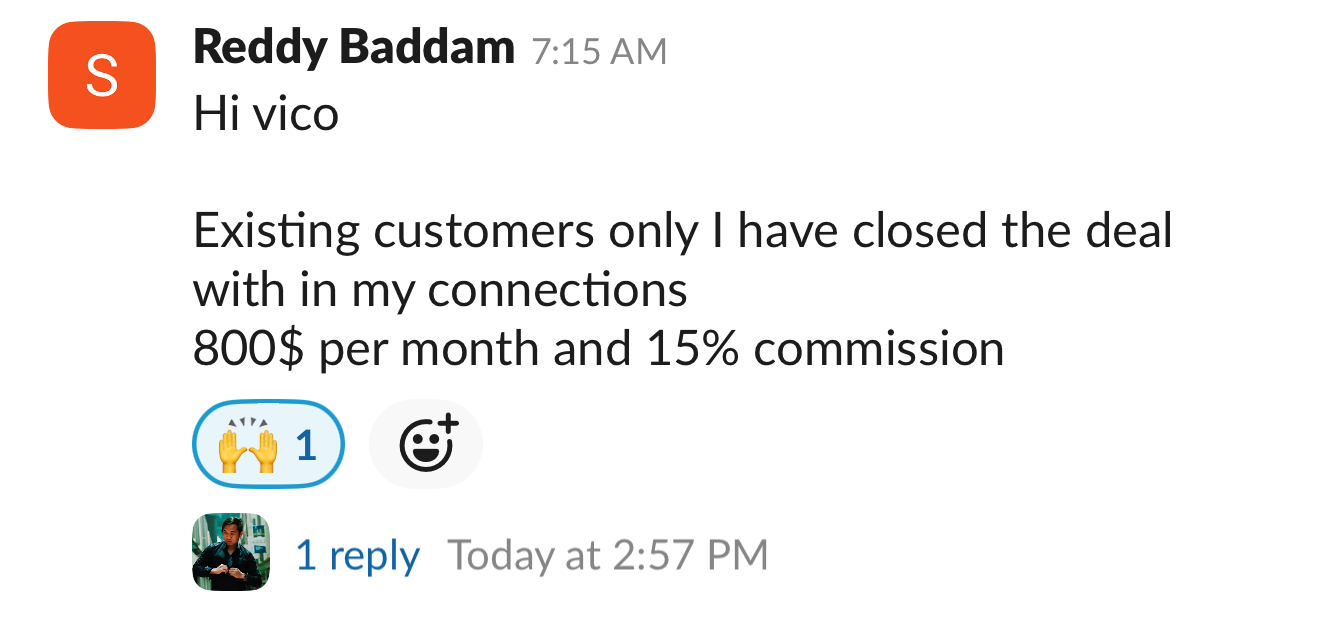Image resolution: width=1320 pixels, height=629 pixels.
Task: Click the Hi vico greeting text
Action: pyautogui.click(x=266, y=115)
